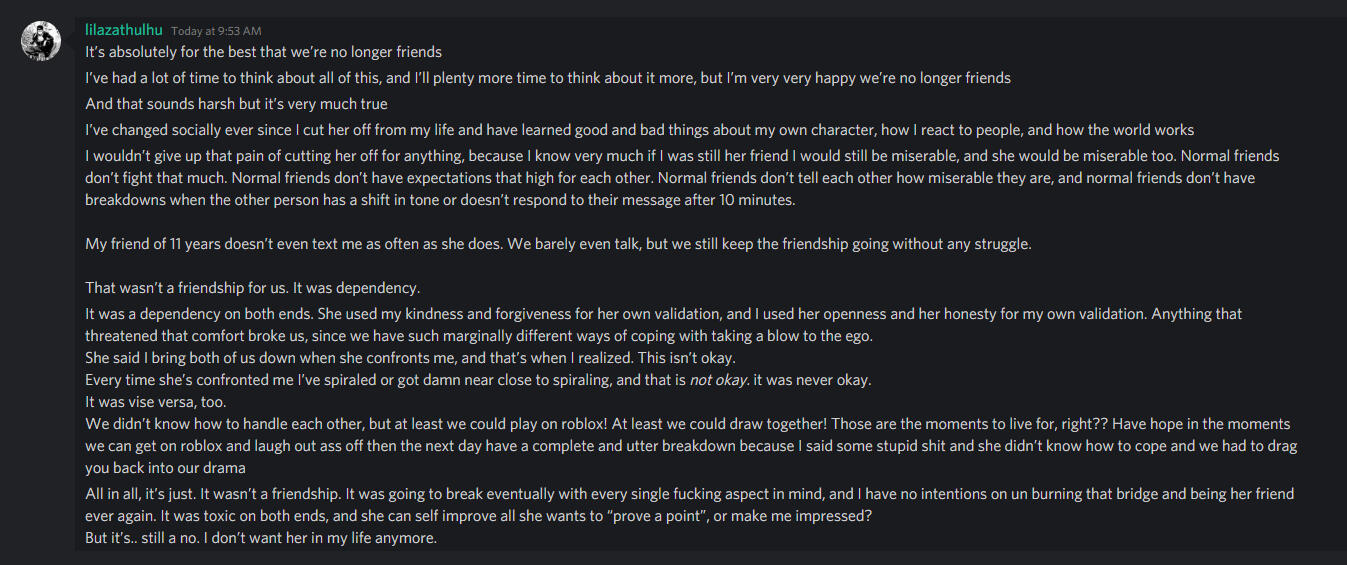Click the line starting "I've changed socially"
Viewport: 1347px width, 565px height.
(639, 130)
